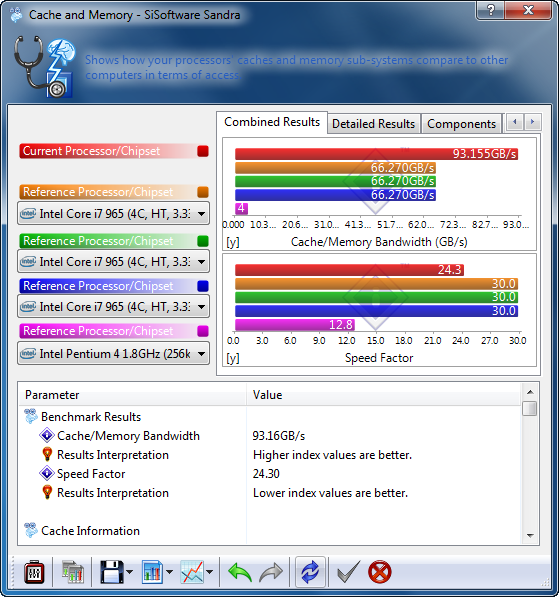
Task: Click the diamond icon beside Cache/Memory Bandwidth
Action: 47,435
